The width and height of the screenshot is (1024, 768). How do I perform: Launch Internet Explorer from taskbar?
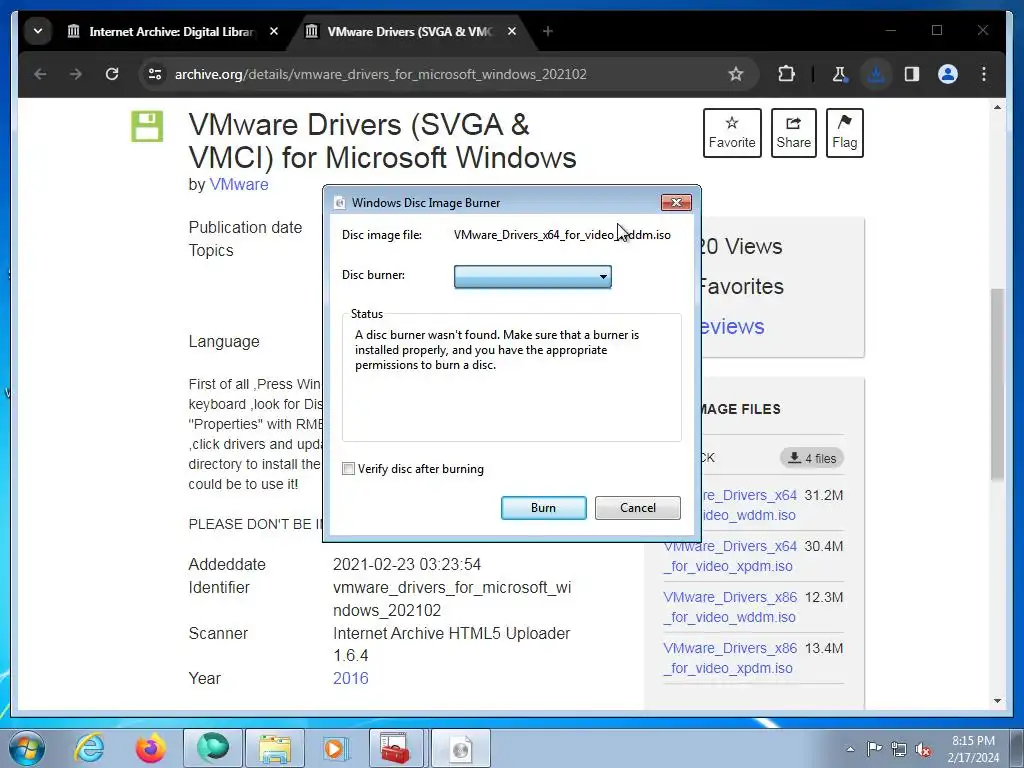(89, 748)
